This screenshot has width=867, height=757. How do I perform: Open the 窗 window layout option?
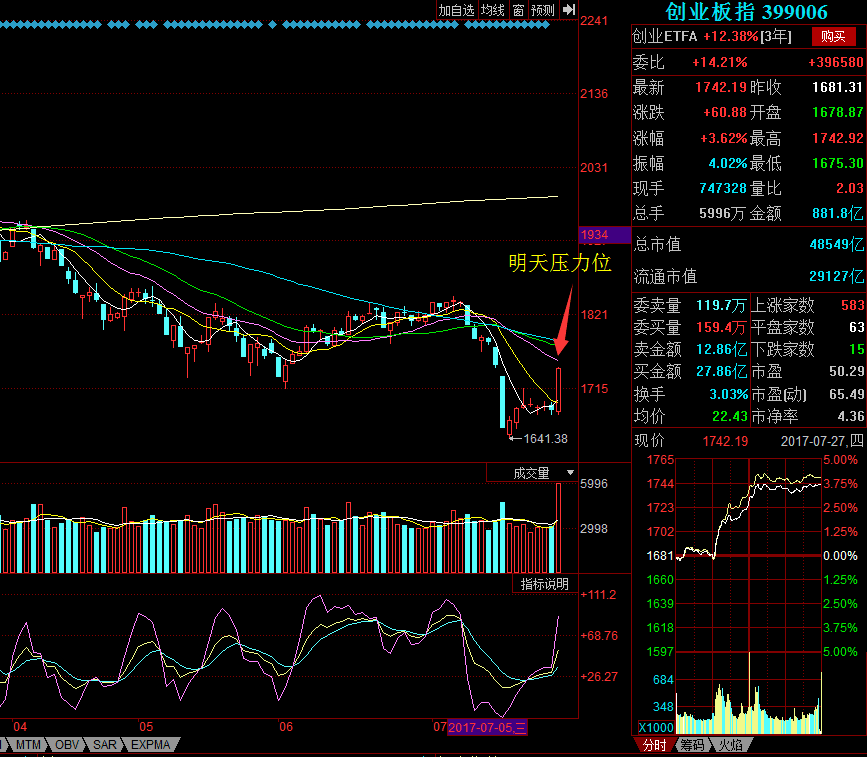pyautogui.click(x=518, y=10)
